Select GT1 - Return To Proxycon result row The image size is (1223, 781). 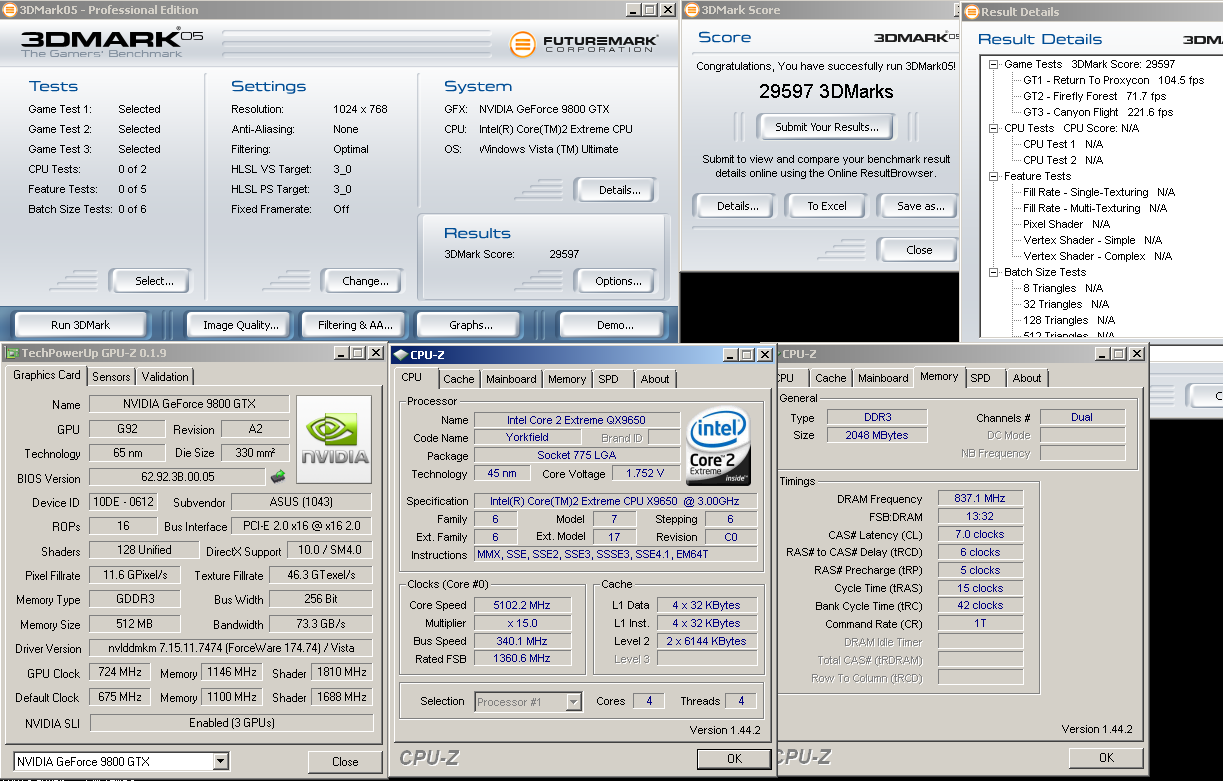click(x=1113, y=80)
